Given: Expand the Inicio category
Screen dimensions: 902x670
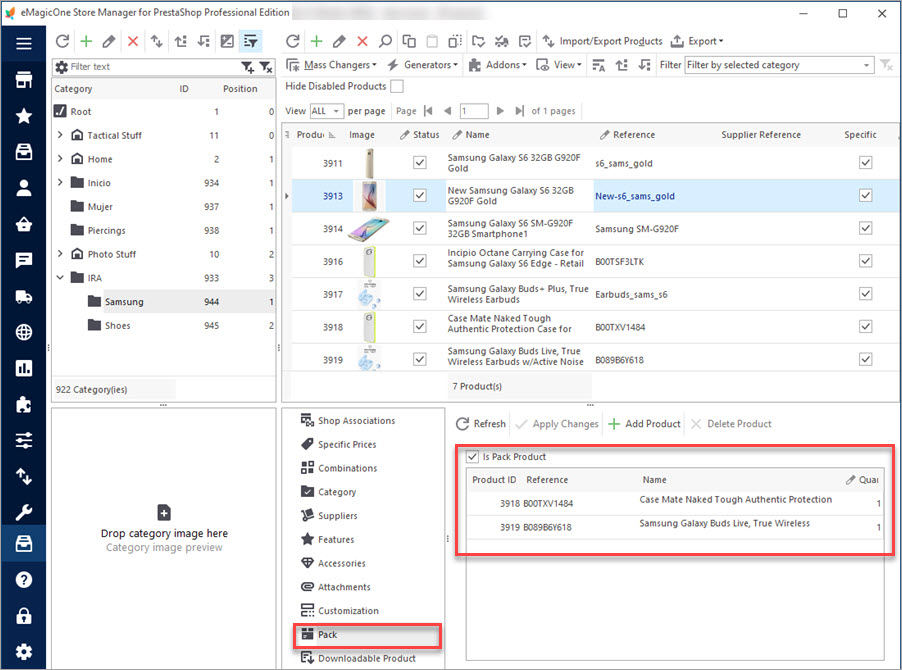Looking at the screenshot, I should (60, 182).
